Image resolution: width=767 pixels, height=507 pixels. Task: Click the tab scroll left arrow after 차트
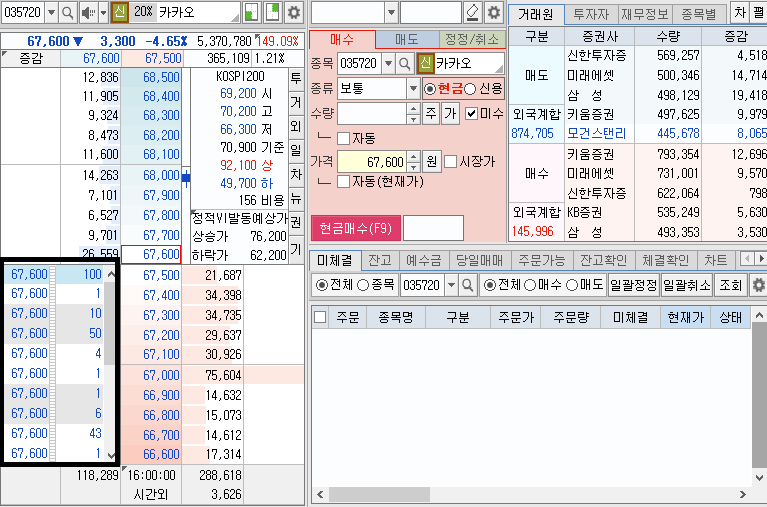coord(746,259)
